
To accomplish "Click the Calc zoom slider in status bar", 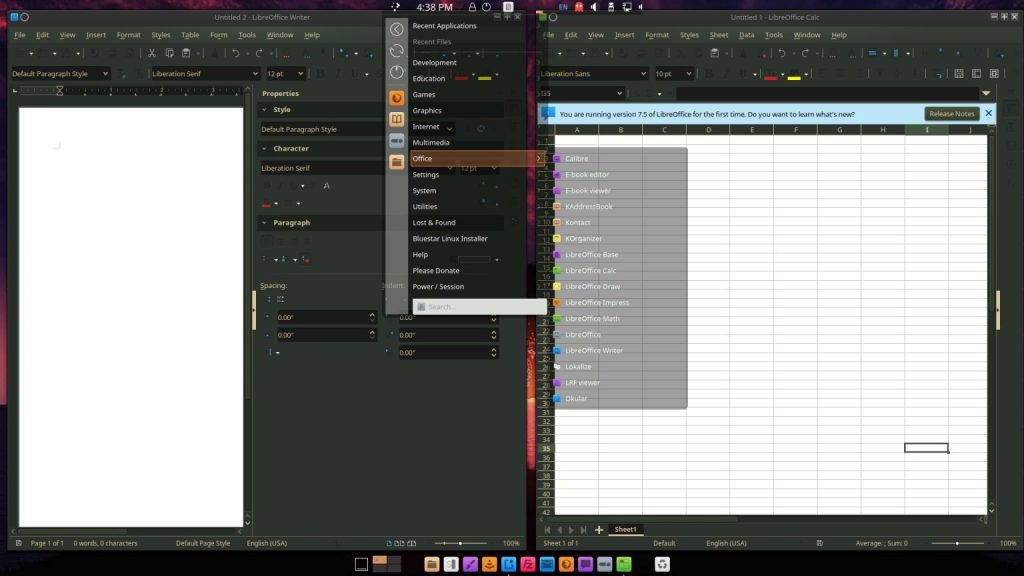I will [956, 543].
